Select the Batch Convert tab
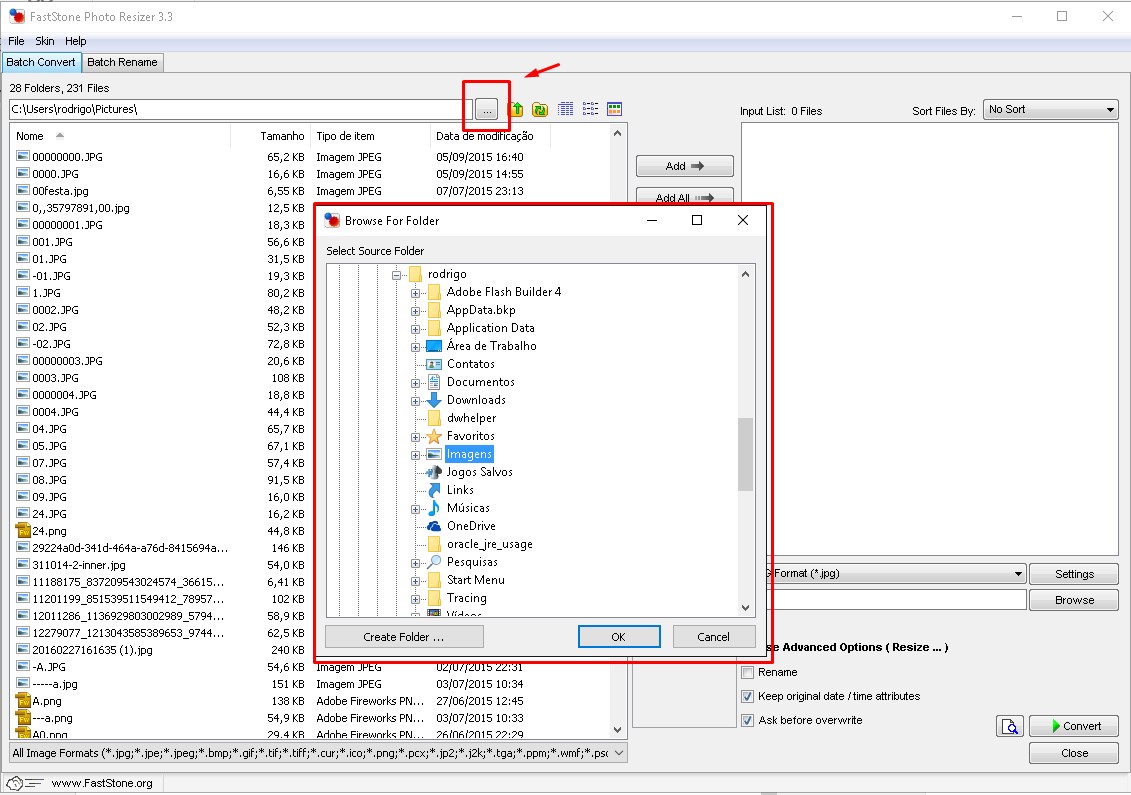Viewport: 1131px width, 795px height. (41, 62)
